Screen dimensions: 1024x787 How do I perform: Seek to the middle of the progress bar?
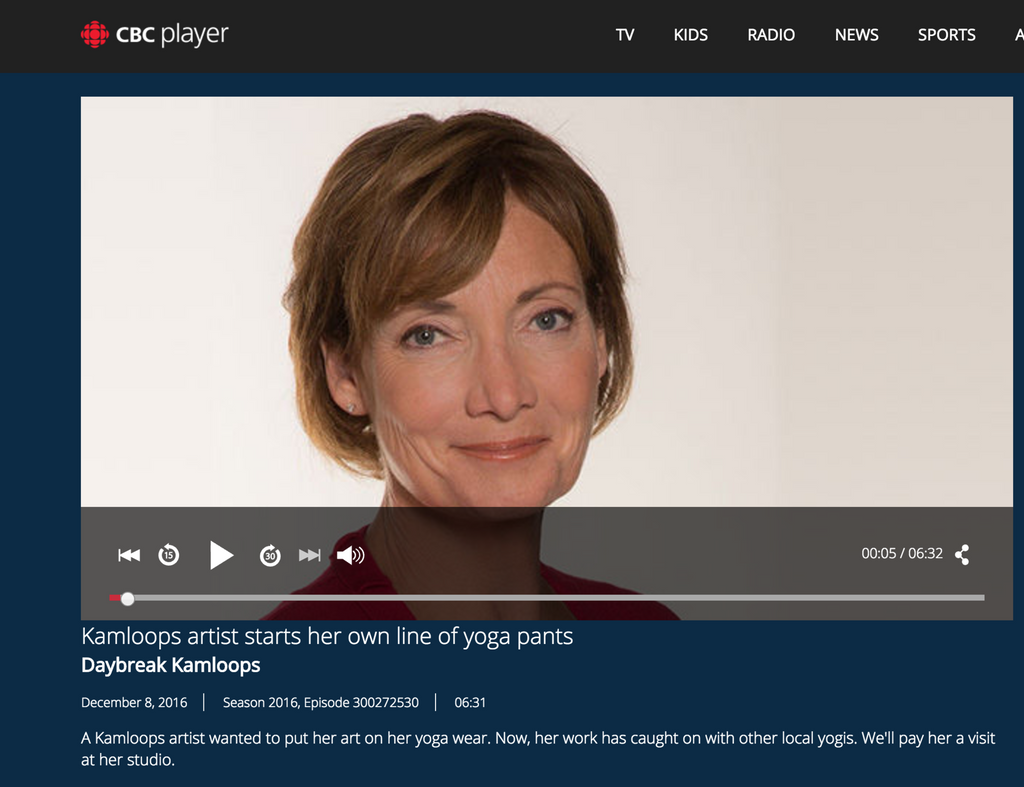(x=547, y=598)
